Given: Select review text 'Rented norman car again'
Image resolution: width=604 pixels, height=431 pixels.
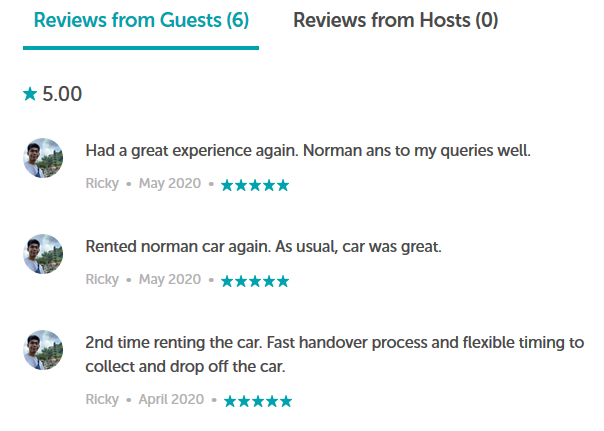Looking at the screenshot, I should tap(177, 247).
